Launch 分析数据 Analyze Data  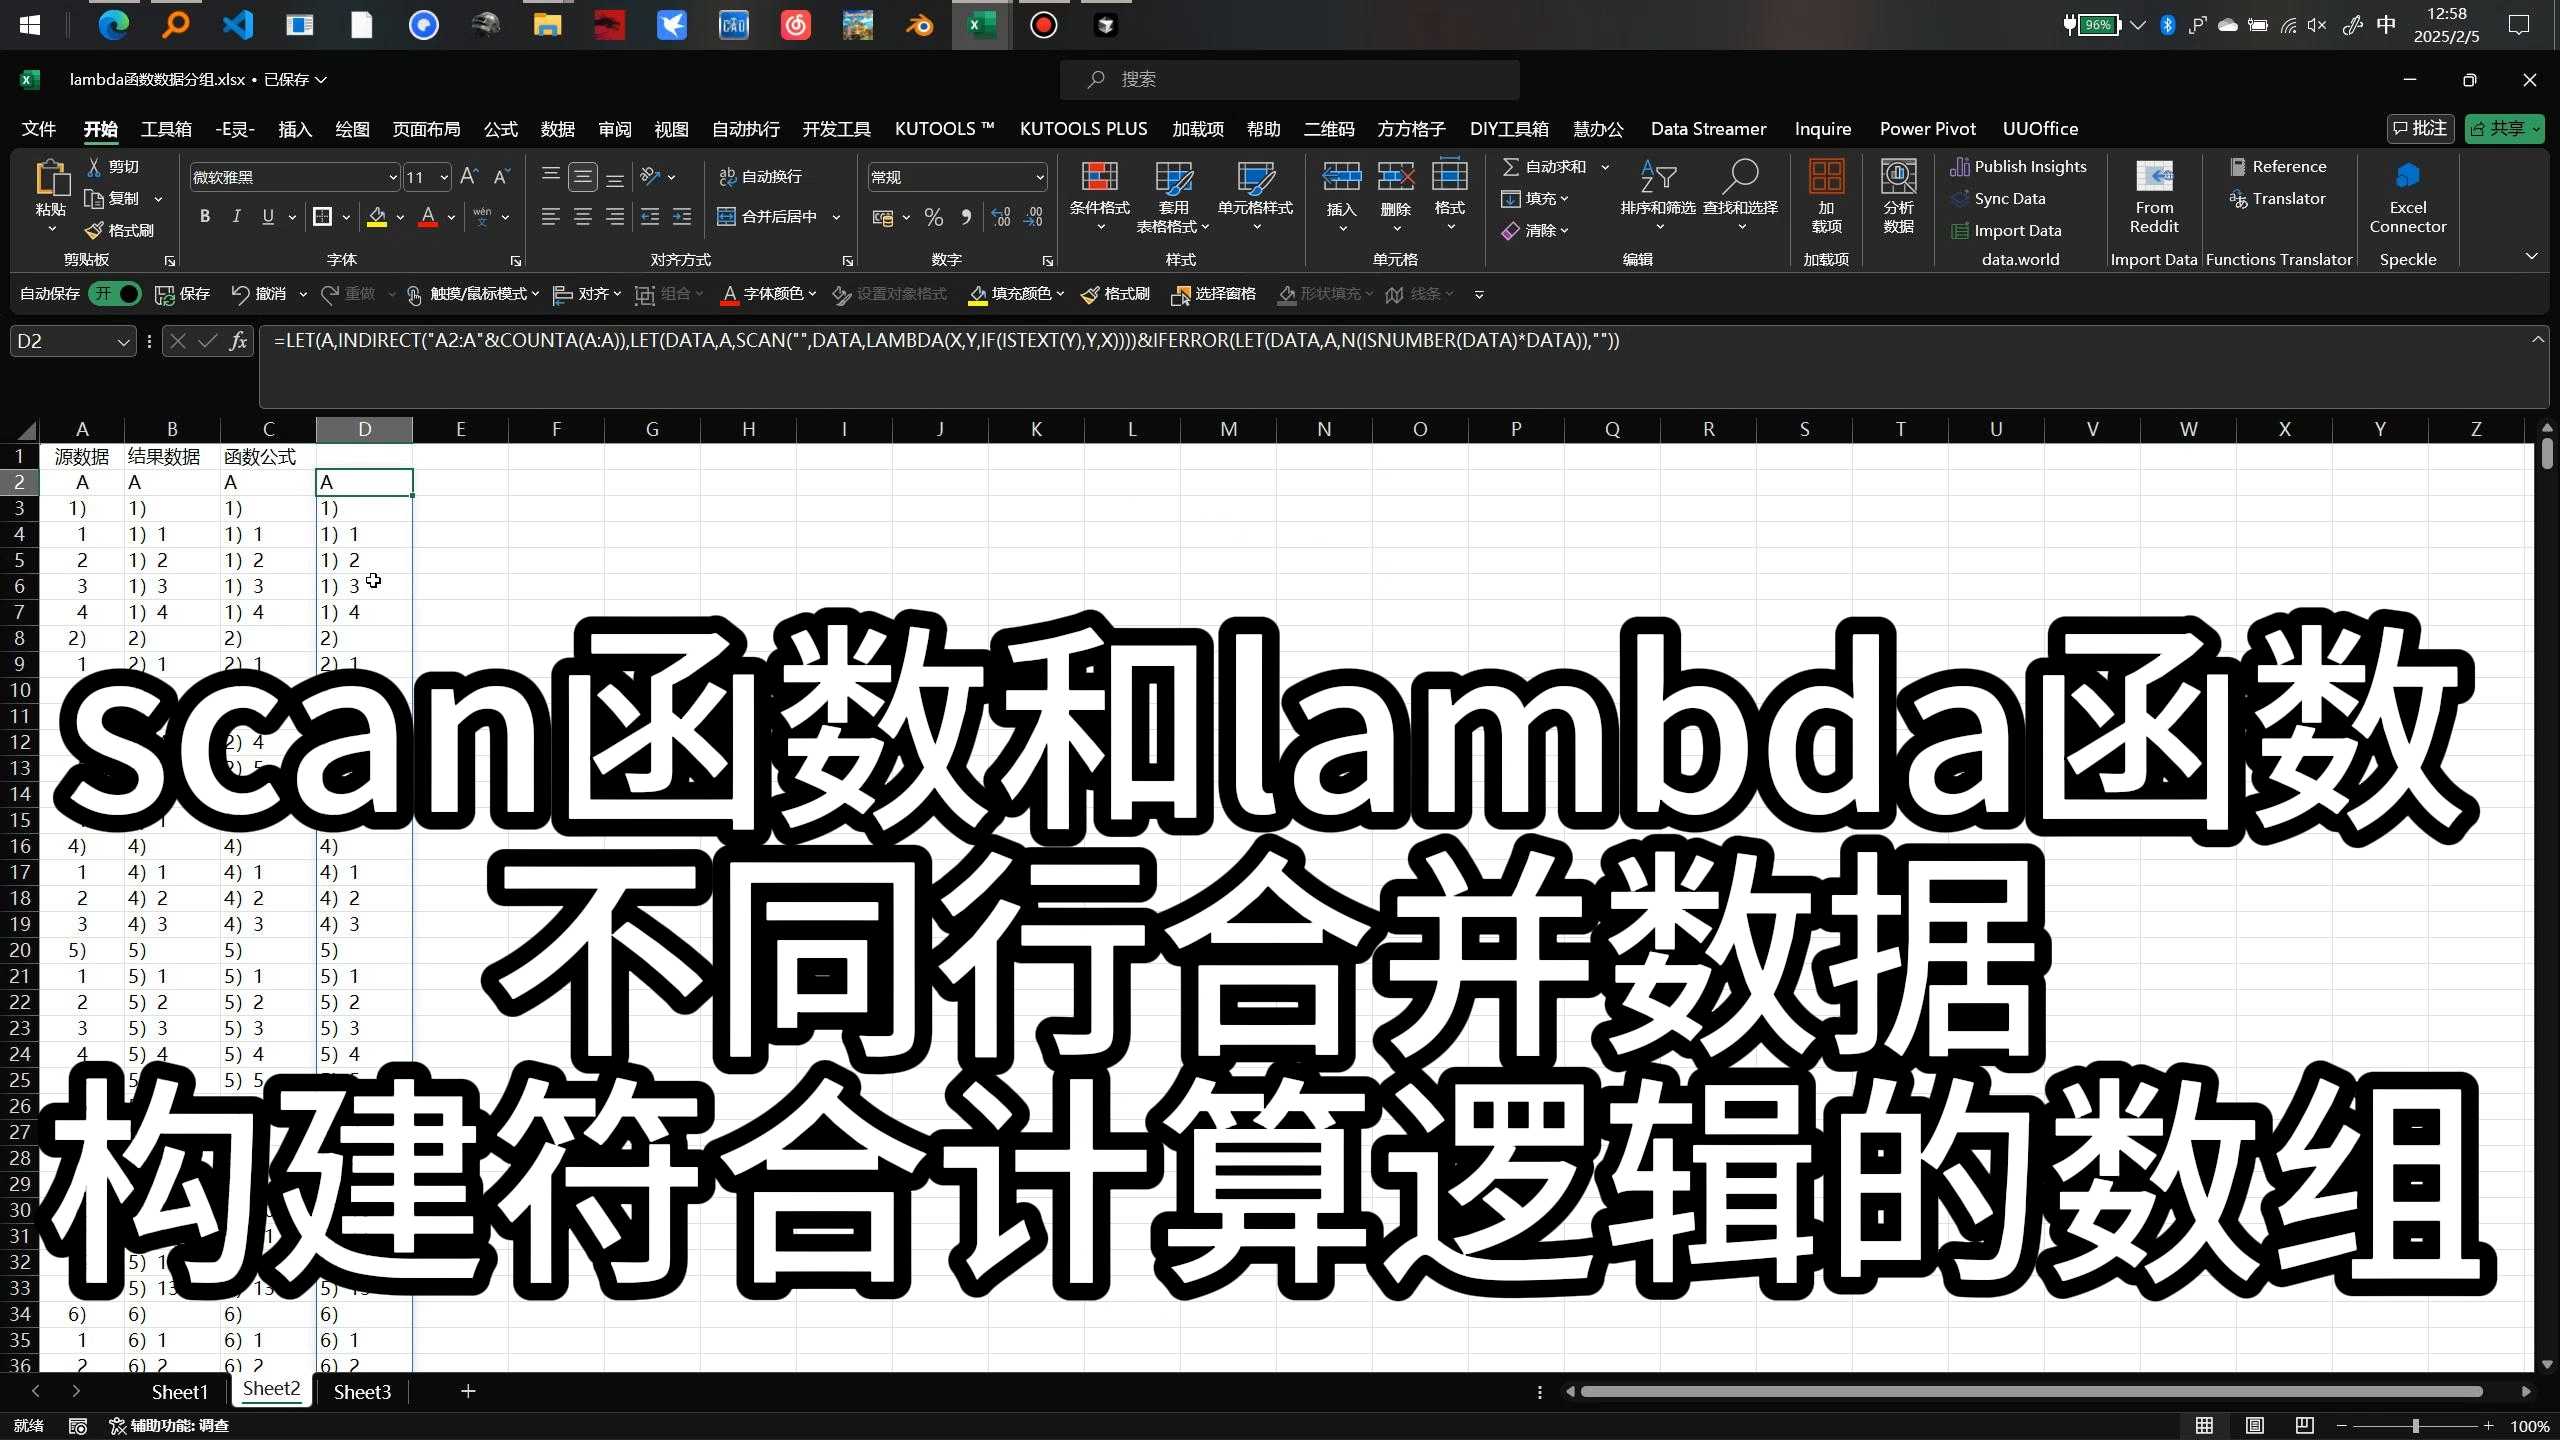tap(1897, 197)
